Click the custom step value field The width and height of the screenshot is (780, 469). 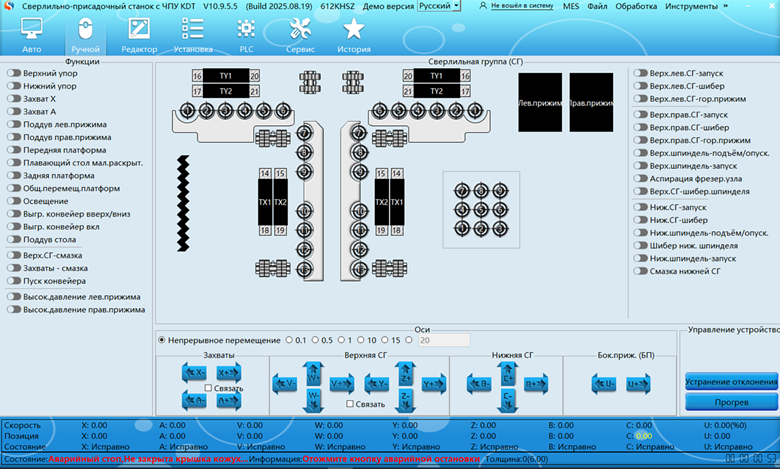click(444, 340)
